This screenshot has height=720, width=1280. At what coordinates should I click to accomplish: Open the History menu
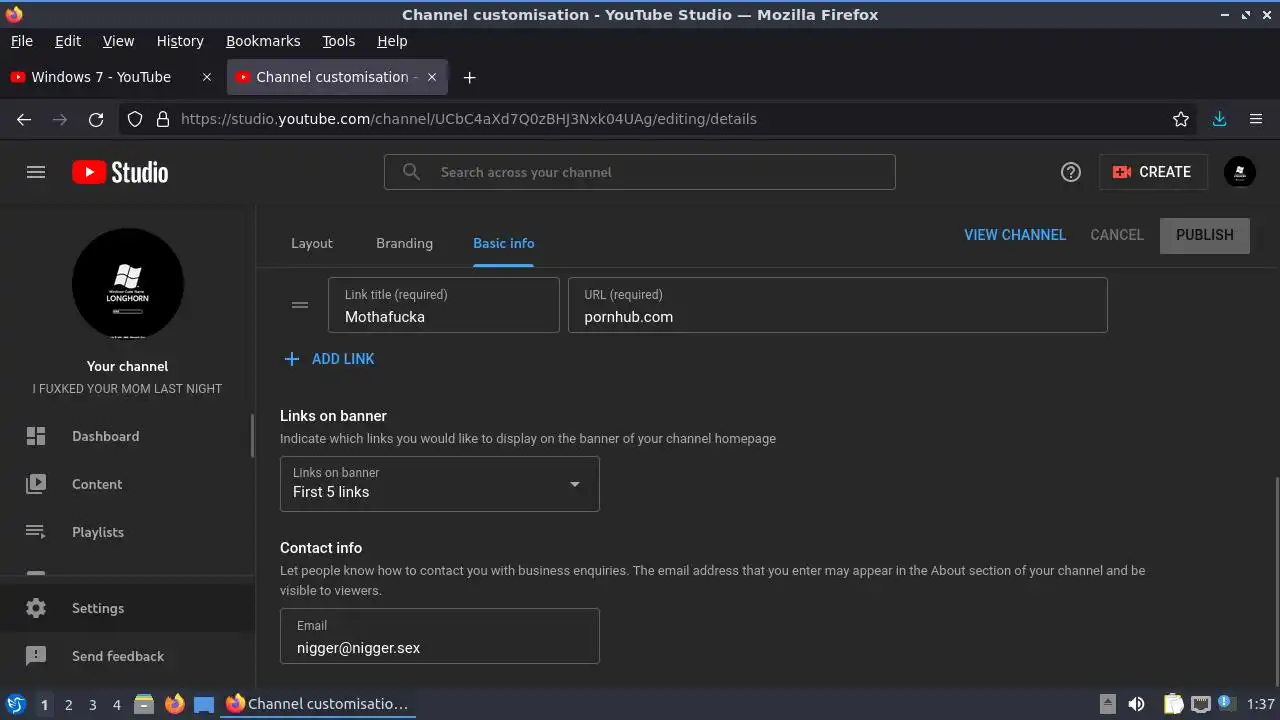coord(180,41)
